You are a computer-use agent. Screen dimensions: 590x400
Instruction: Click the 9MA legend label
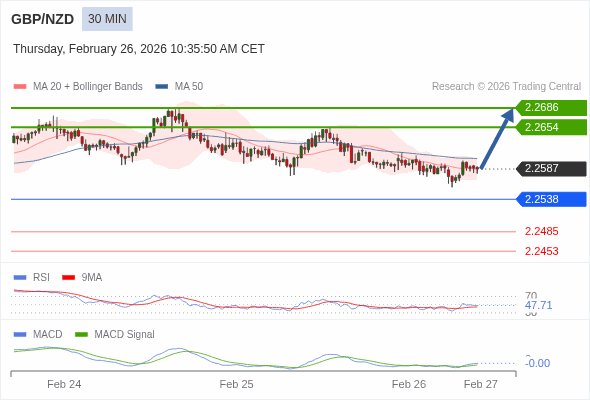click(92, 278)
